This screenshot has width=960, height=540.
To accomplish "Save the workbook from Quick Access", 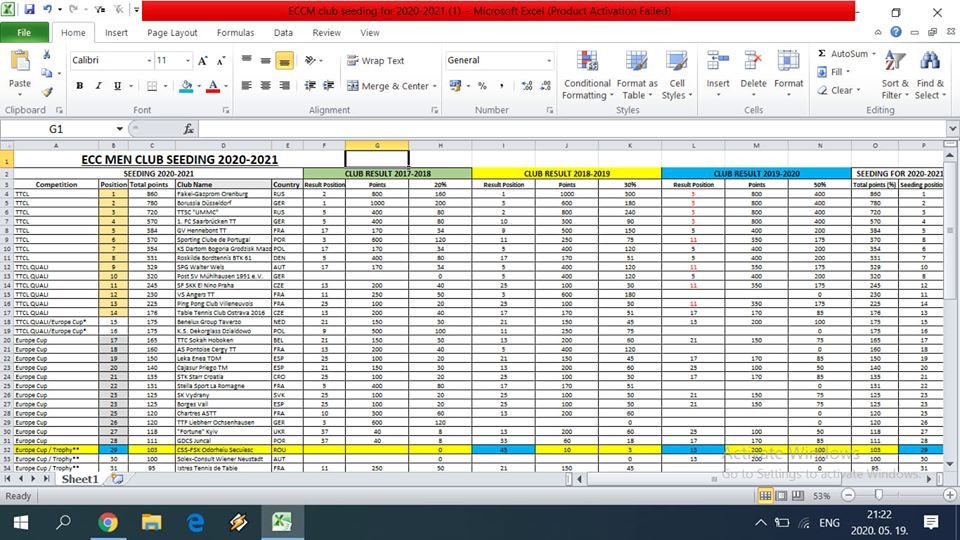I will [x=29, y=10].
